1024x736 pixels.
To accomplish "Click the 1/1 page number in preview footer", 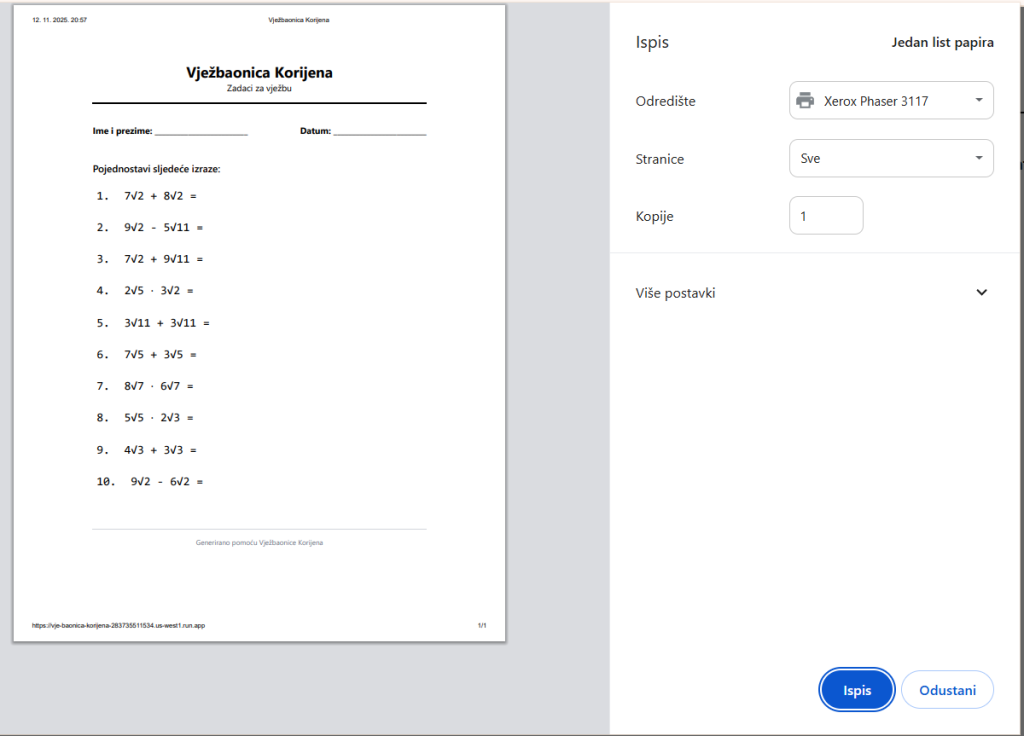I will click(x=482, y=625).
